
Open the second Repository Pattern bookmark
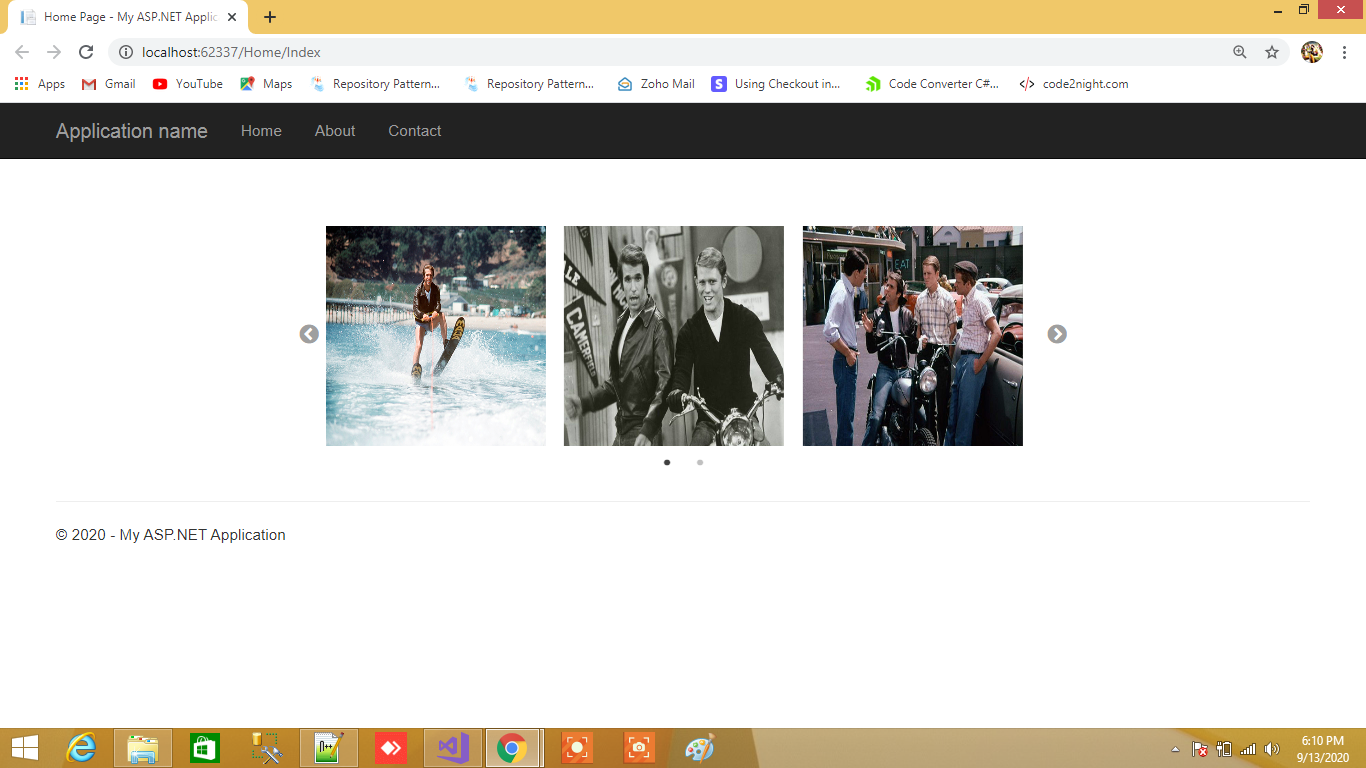click(530, 84)
